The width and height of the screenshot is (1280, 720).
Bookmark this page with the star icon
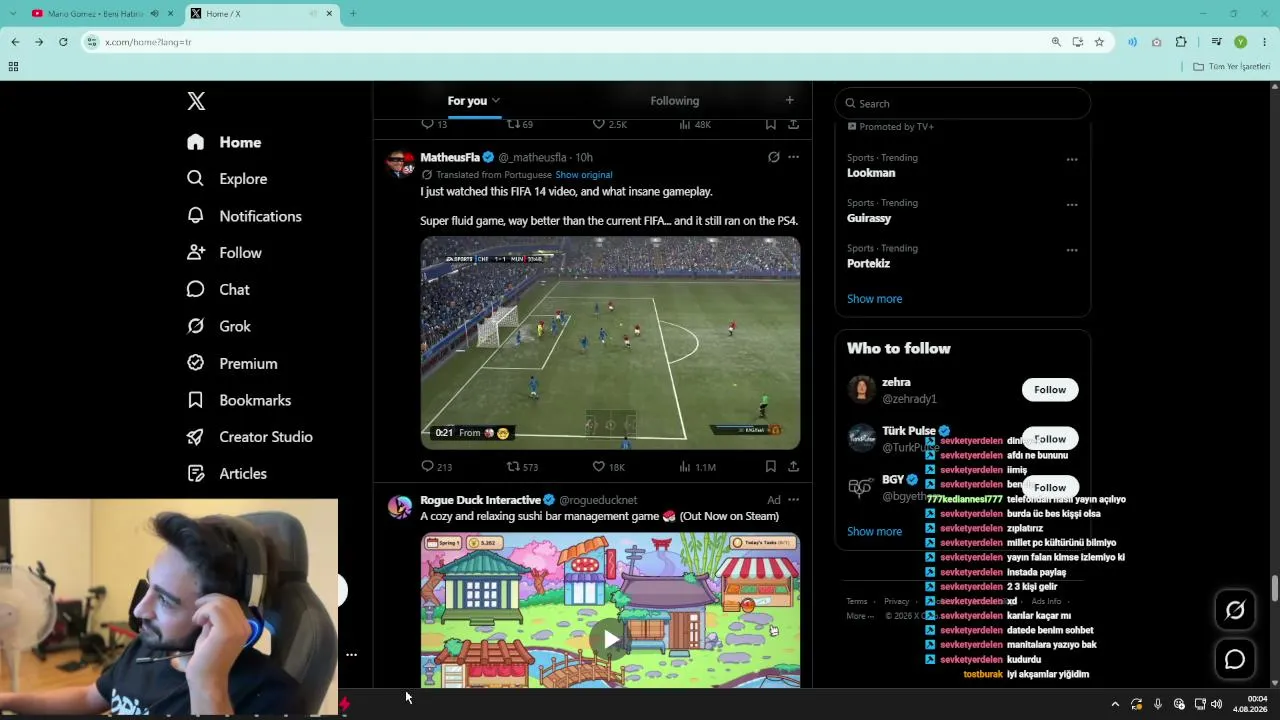(1099, 42)
